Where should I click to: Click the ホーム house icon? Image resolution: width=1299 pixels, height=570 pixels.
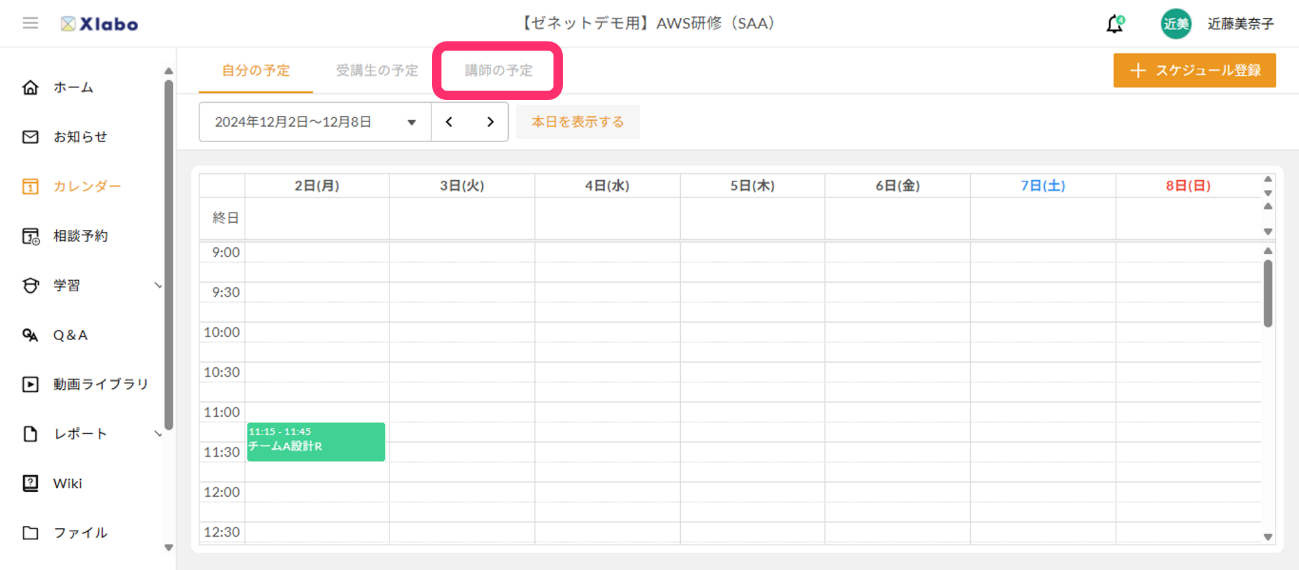point(31,87)
